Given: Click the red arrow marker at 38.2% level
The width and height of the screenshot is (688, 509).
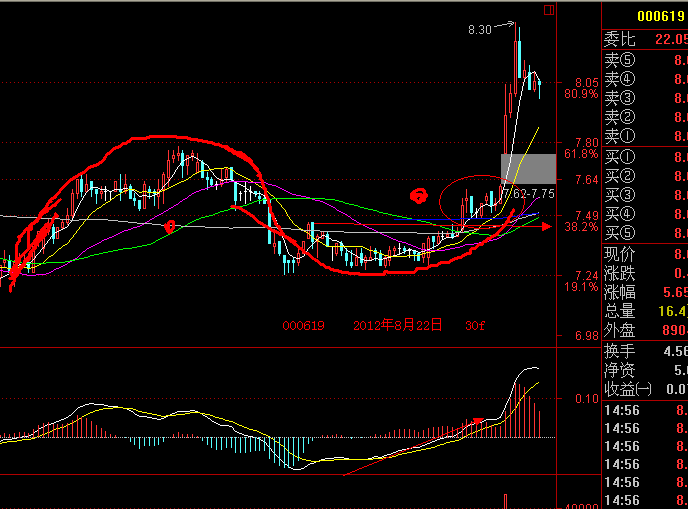Looking at the screenshot, I should 545,227.
